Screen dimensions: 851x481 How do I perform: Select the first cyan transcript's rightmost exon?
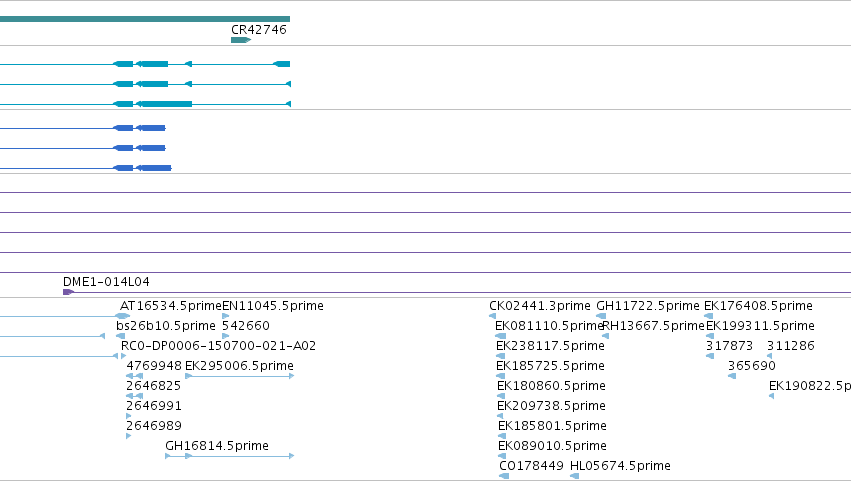(x=282, y=64)
